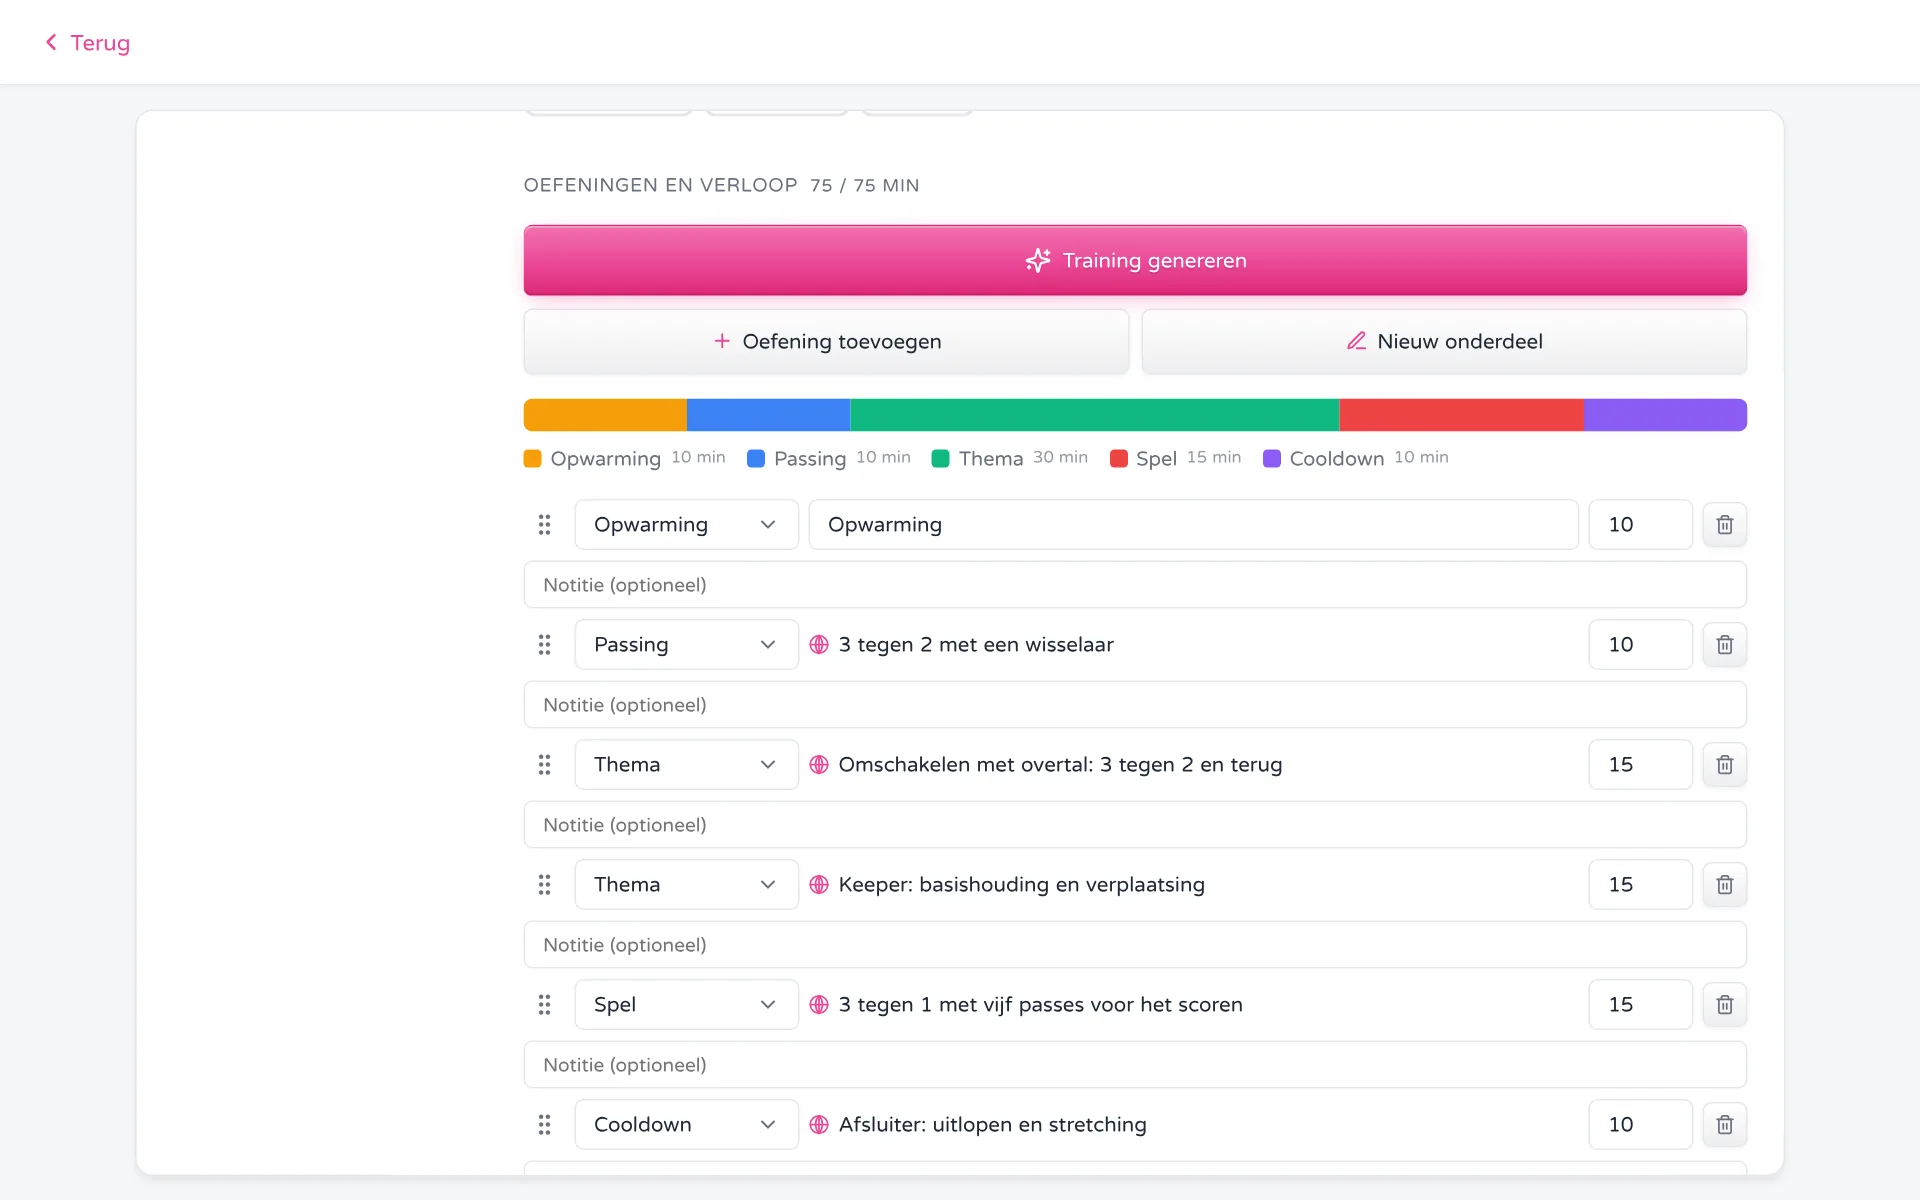Click the green Thema segment of the time bar

pos(1094,415)
